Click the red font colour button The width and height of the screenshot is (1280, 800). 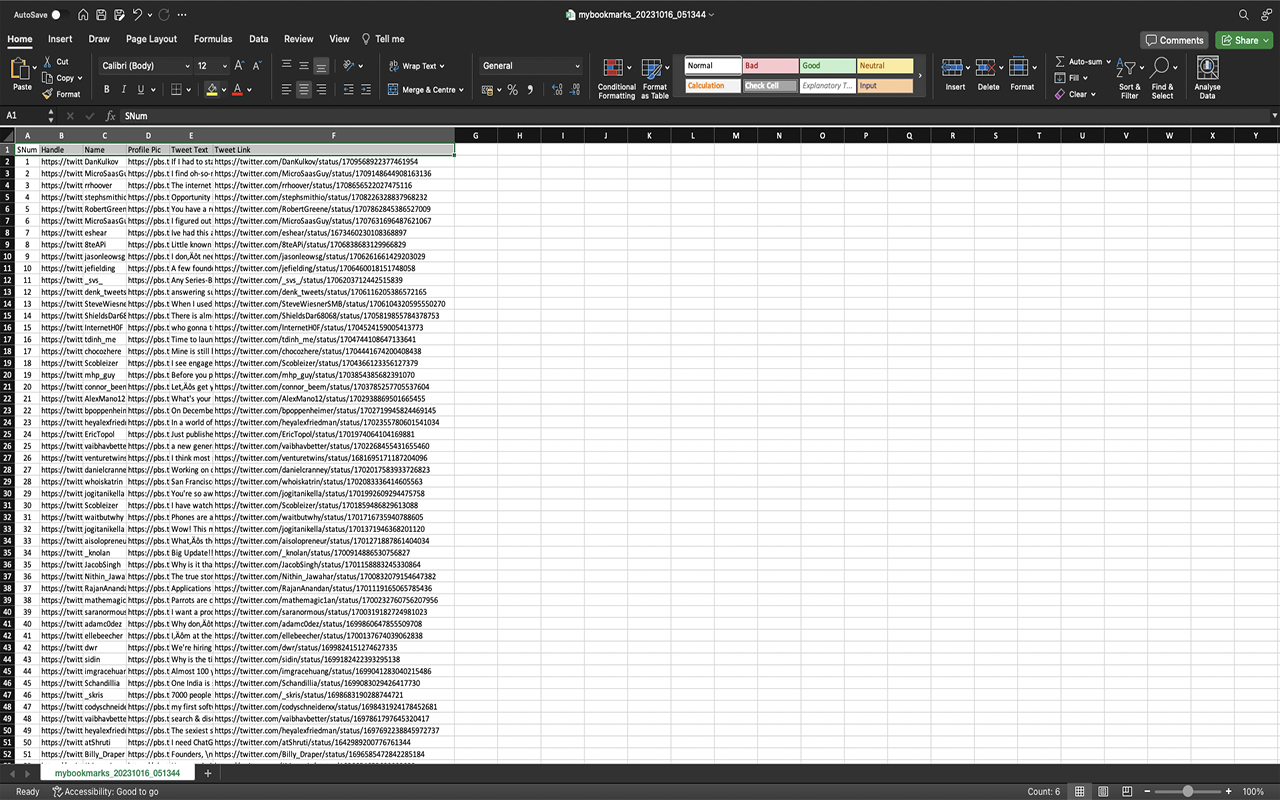click(237, 90)
